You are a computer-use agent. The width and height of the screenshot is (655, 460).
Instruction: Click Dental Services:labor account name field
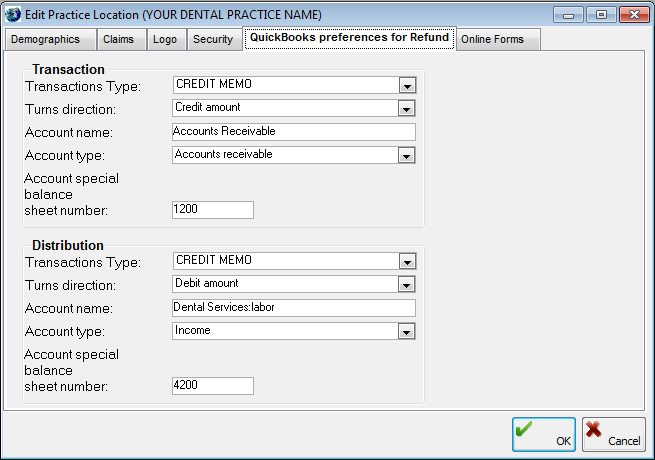coord(293,308)
